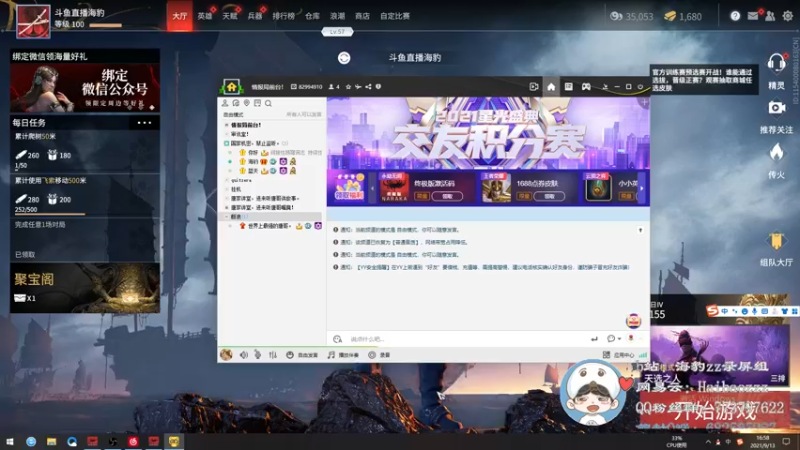This screenshot has width=800, height=450.
Task: Click the 精灵 headset icon
Action: pos(776,64)
